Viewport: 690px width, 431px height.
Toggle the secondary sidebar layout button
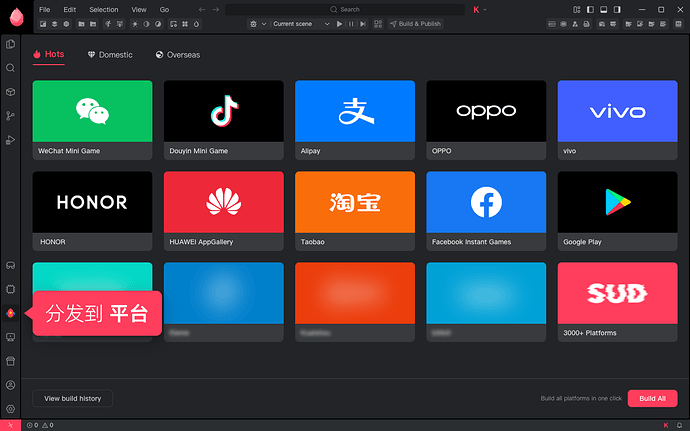(x=617, y=10)
